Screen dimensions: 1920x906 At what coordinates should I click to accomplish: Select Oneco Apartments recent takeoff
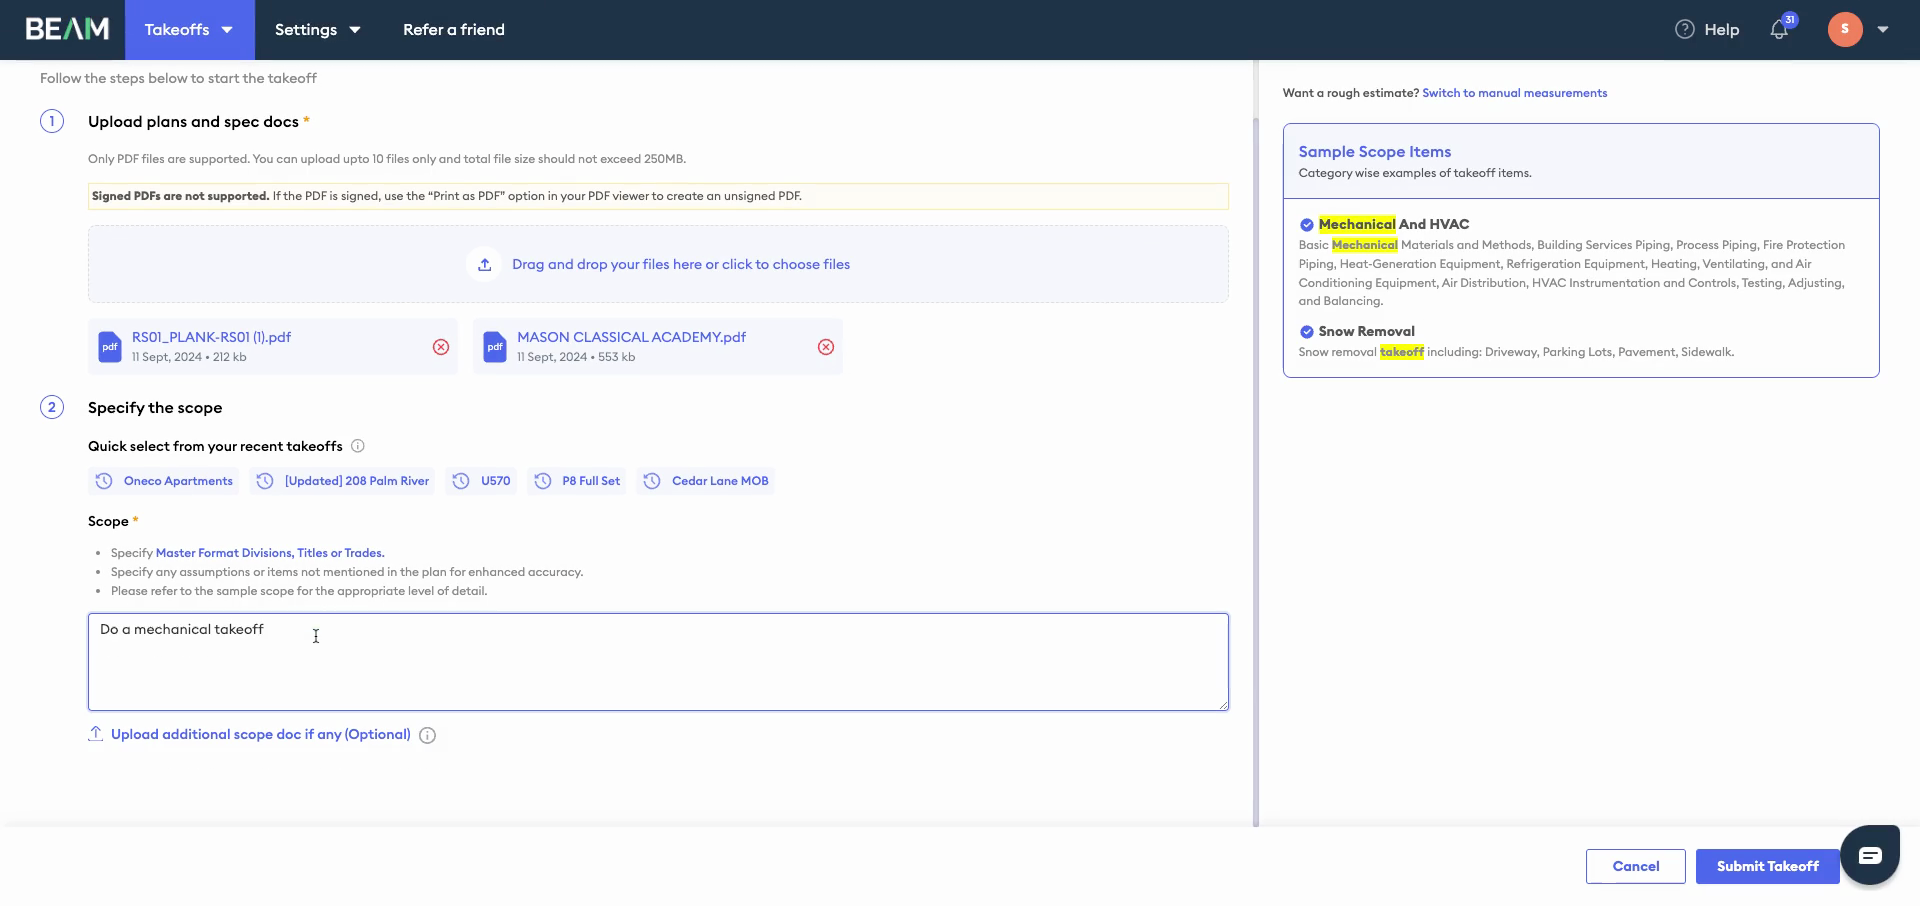(164, 481)
